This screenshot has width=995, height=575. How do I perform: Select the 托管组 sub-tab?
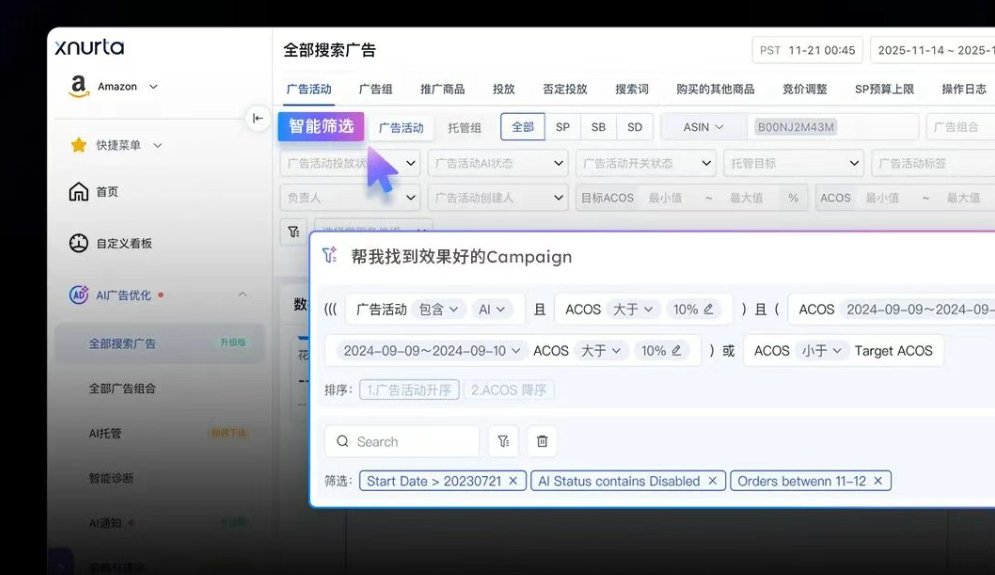coord(465,128)
